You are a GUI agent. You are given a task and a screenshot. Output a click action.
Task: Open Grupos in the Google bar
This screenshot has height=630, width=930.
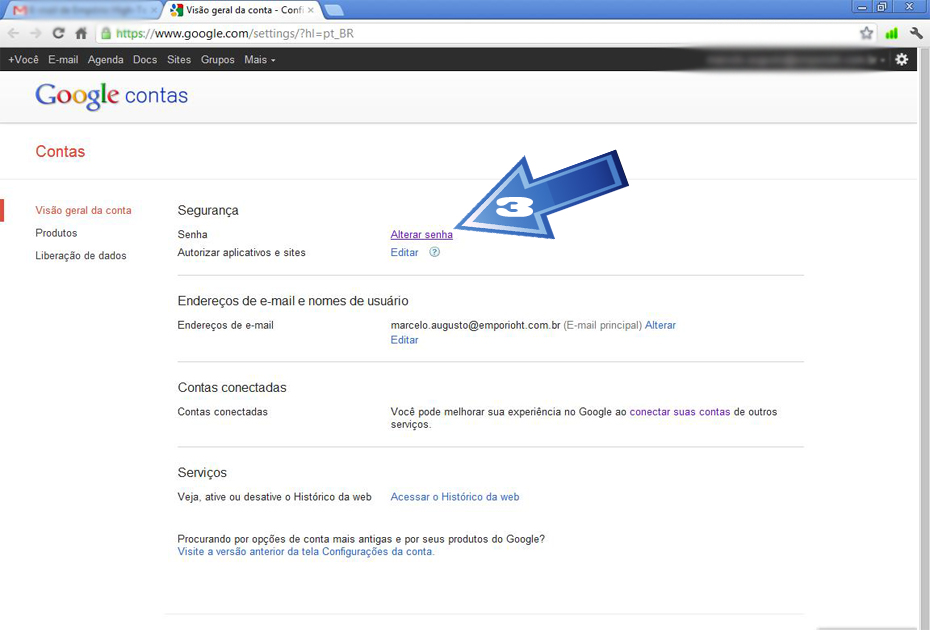[218, 59]
